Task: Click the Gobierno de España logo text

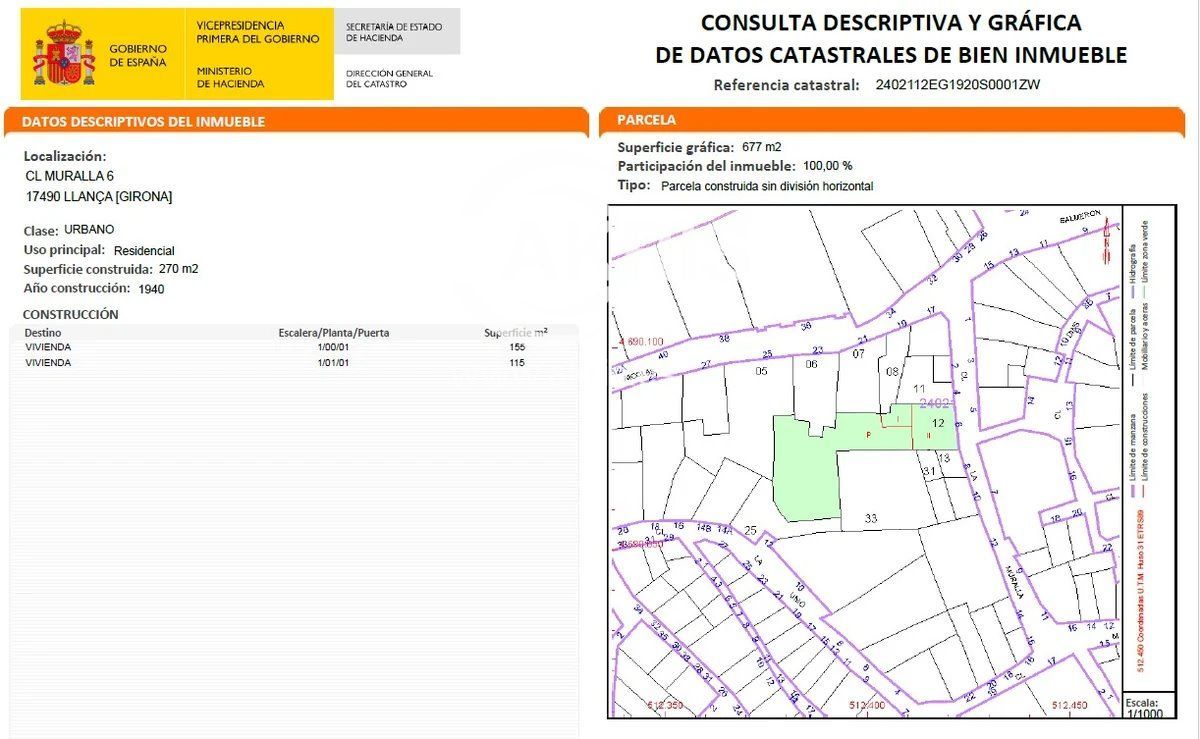Action: [x=138, y=55]
